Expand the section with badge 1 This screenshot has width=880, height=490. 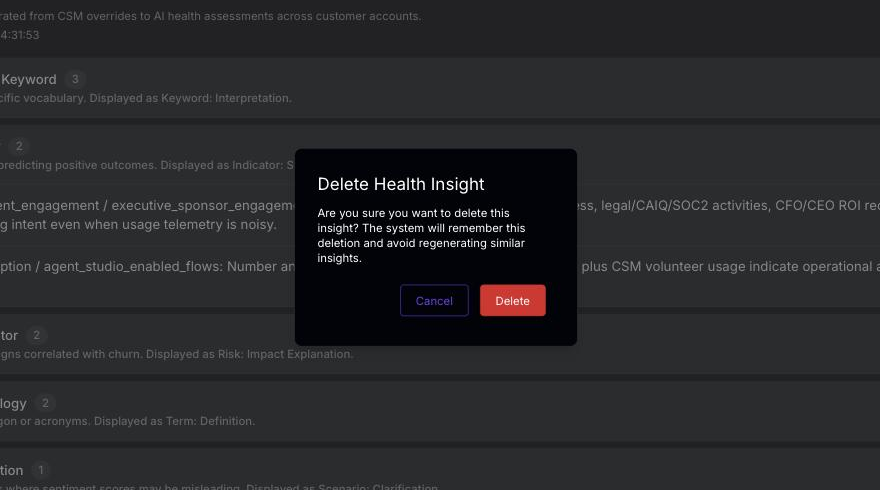pyautogui.click(x=440, y=469)
